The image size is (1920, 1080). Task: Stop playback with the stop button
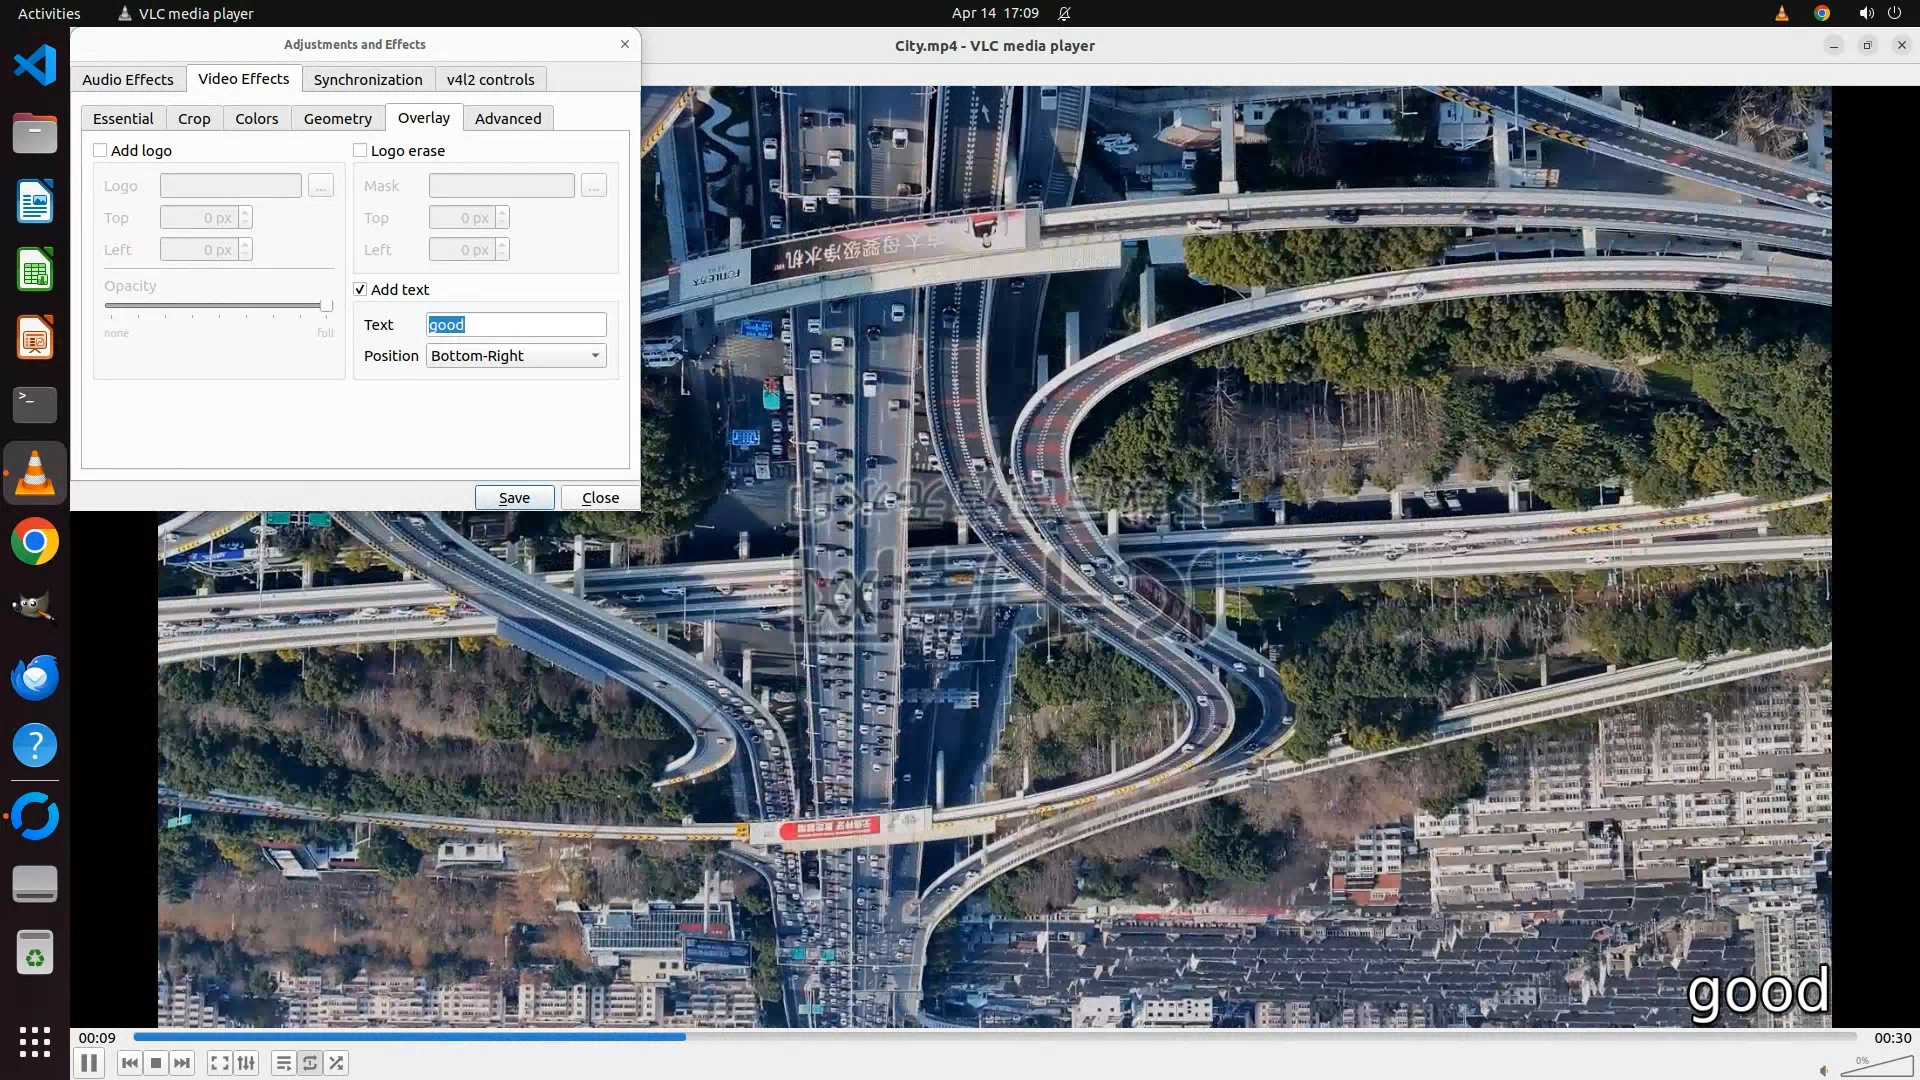tap(156, 1063)
